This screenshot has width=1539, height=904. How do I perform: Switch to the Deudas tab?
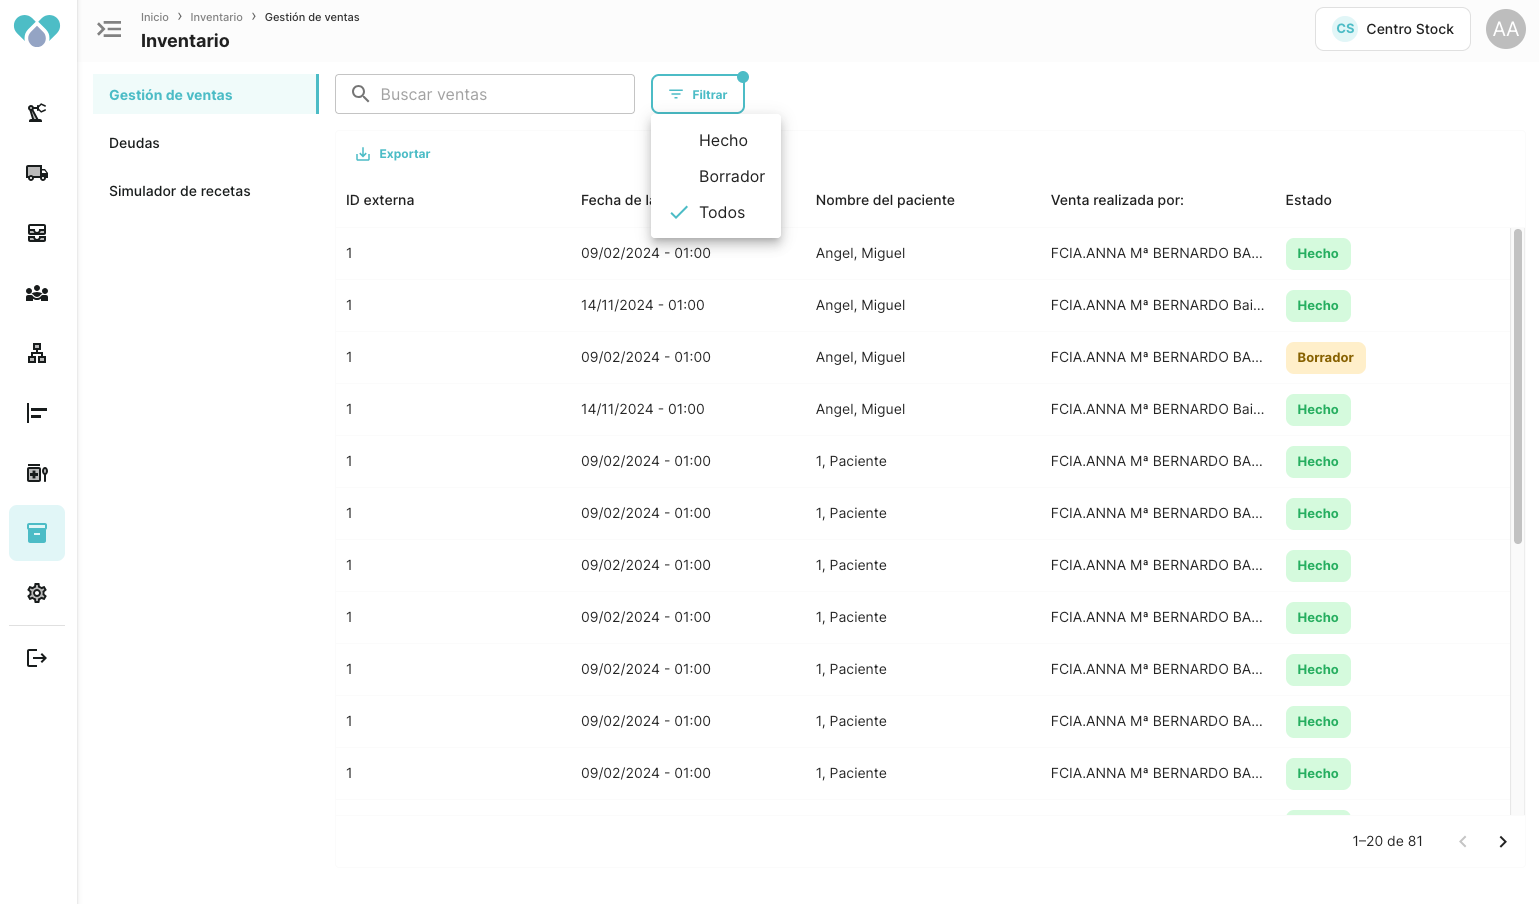134,143
